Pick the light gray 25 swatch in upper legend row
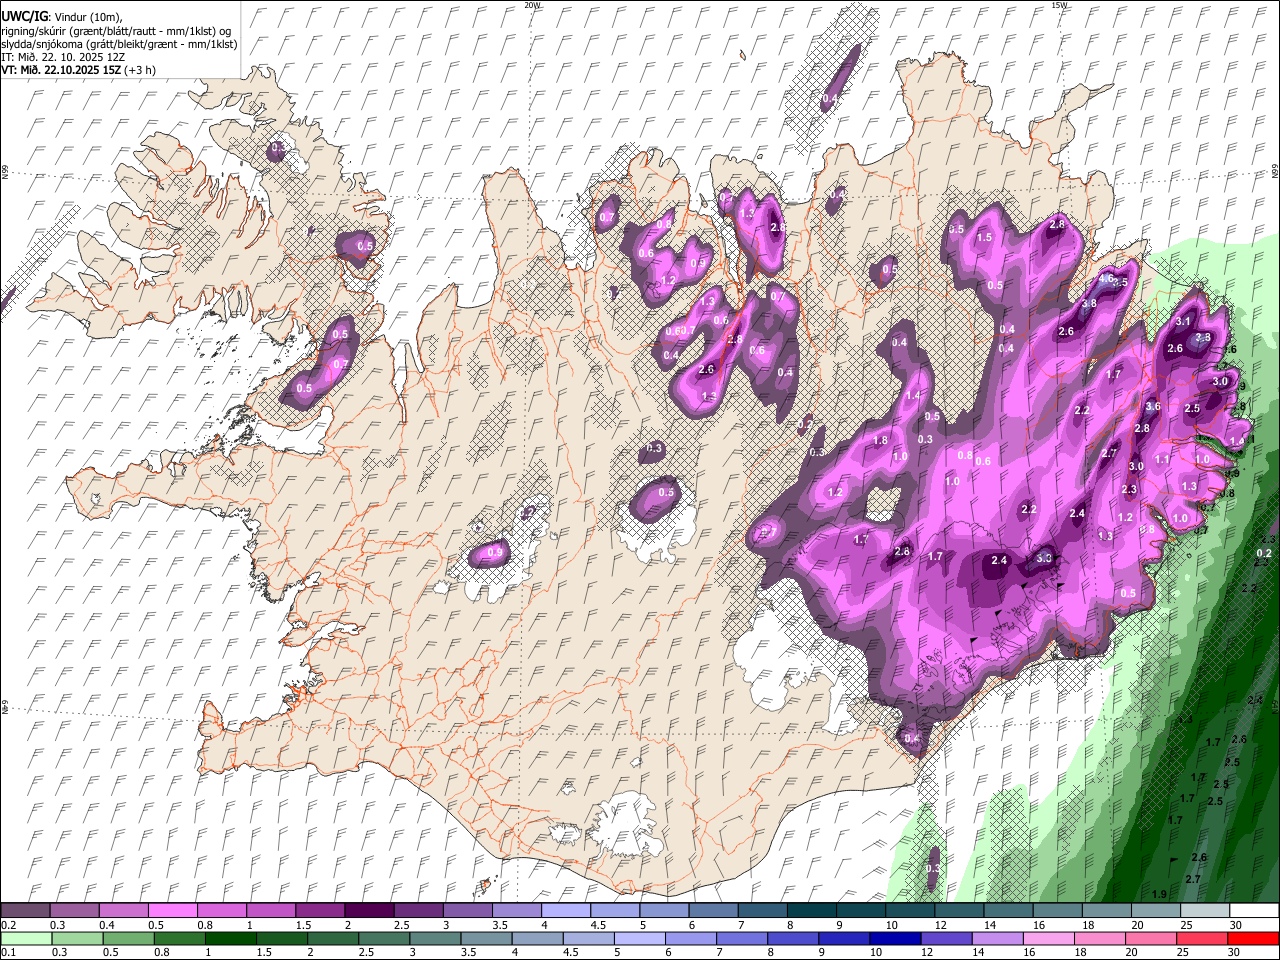 (x=1205, y=910)
